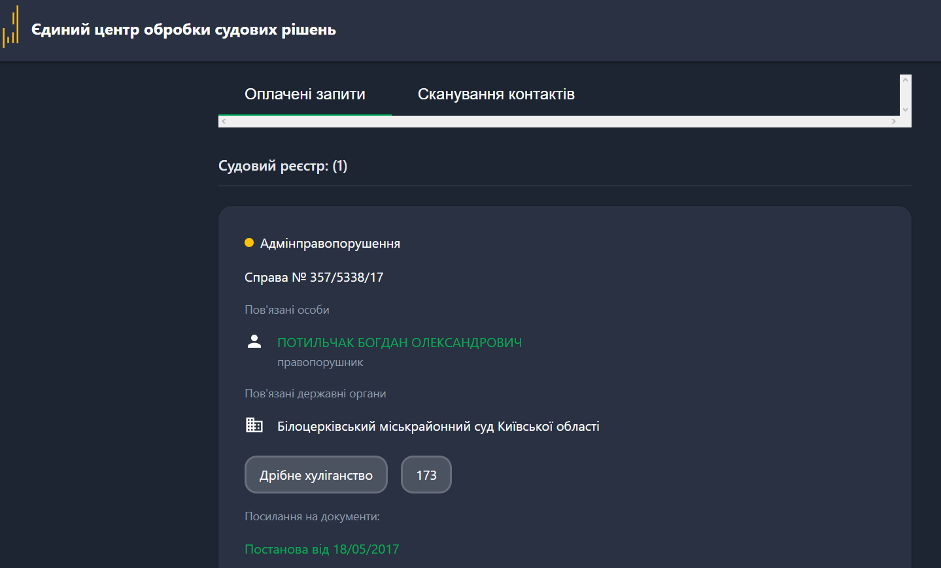
Task: Click the yellow bars logo icon
Action: point(10,26)
